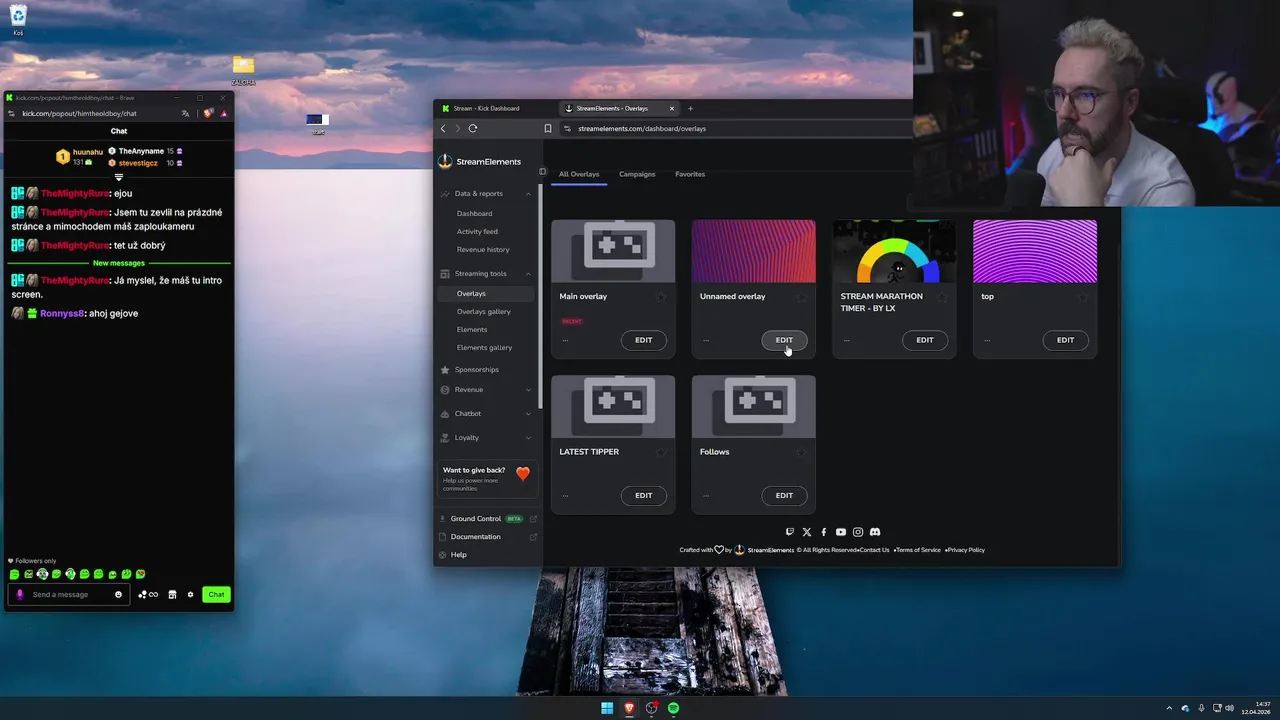Open the Windows Start button on the taskbar
The width and height of the screenshot is (1280, 720).
[607, 708]
